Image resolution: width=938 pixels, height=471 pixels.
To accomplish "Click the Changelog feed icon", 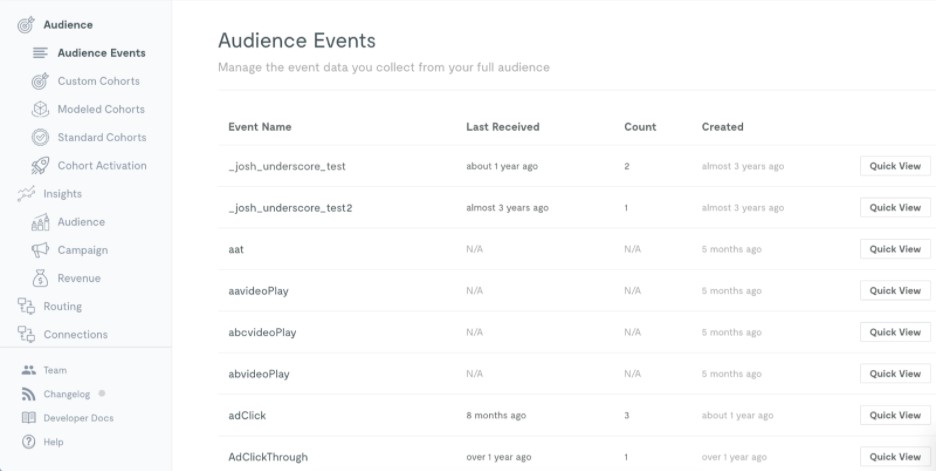I will tap(28, 394).
